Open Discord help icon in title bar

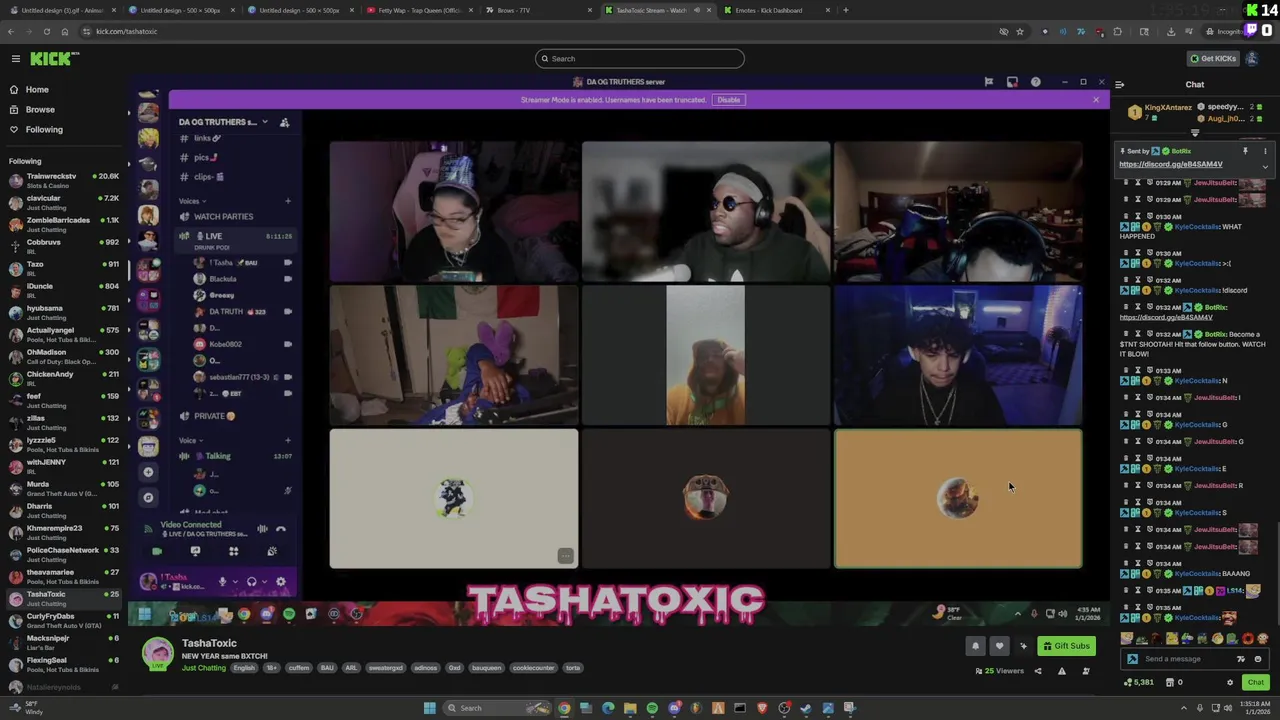click(x=1035, y=82)
